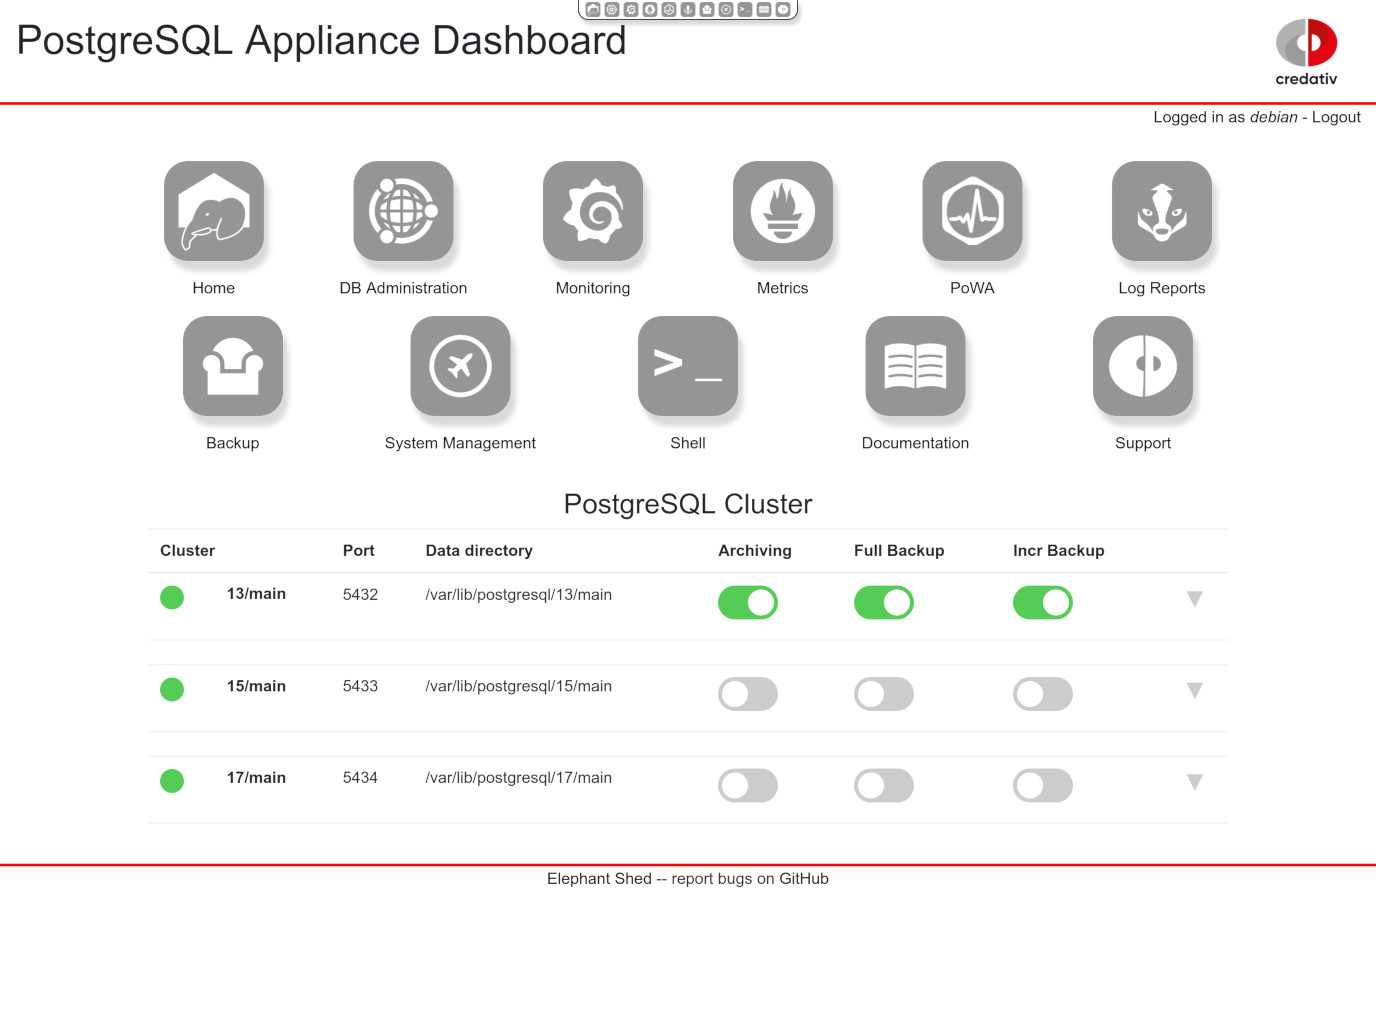This screenshot has width=1376, height=1010.
Task: Open the Backup armchair icon
Action: point(233,366)
